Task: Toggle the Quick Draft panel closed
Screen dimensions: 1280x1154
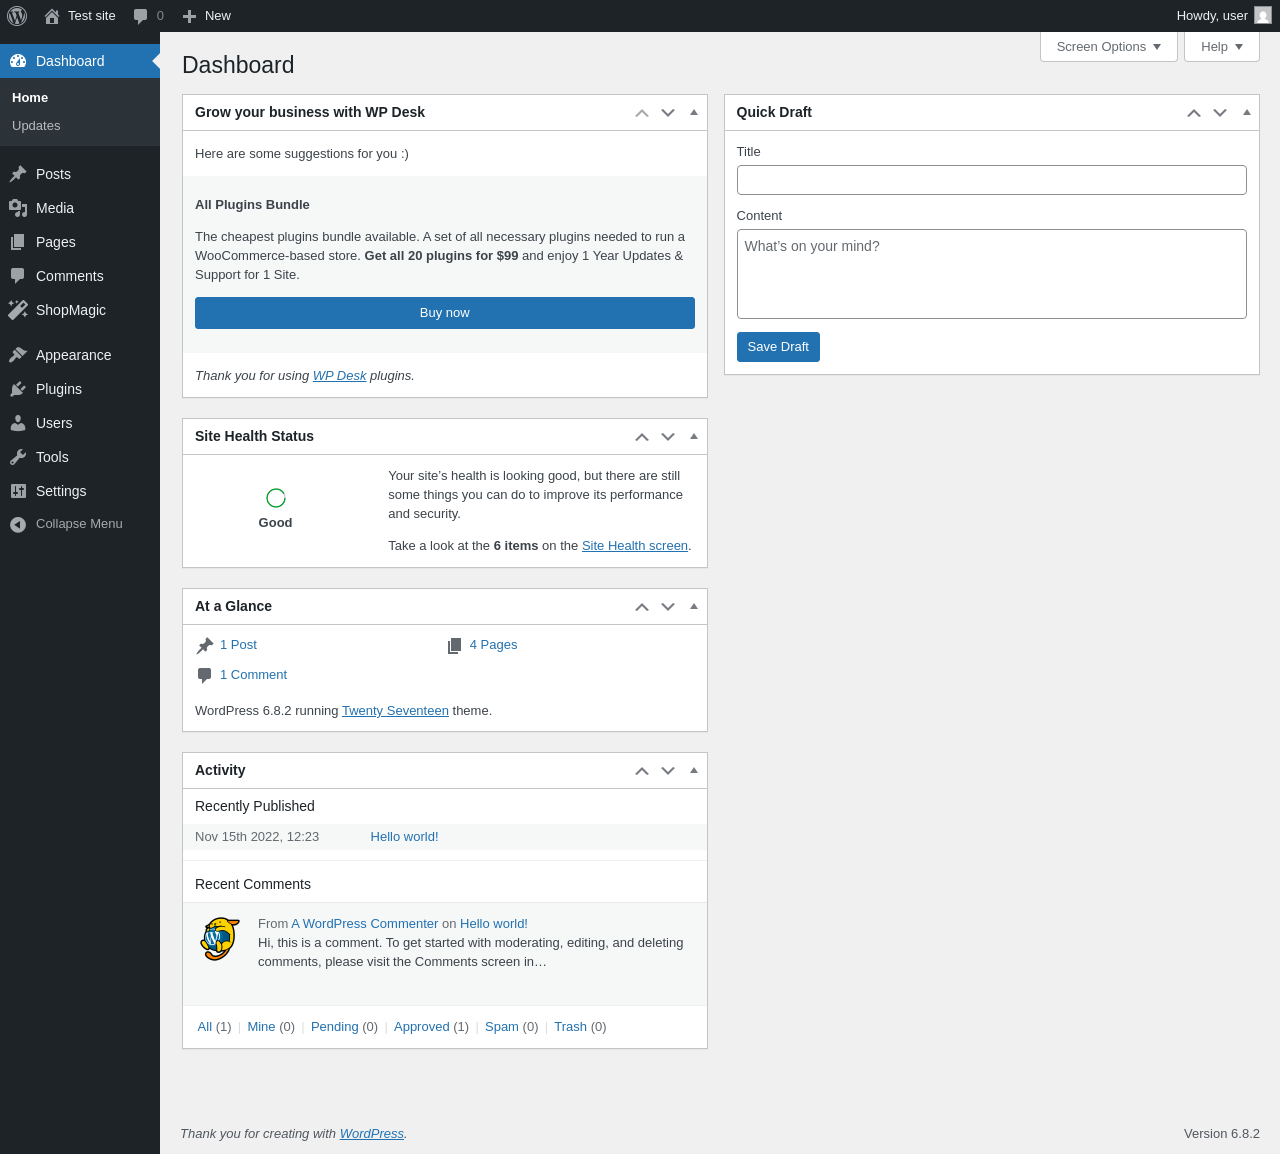Action: pos(1247,112)
